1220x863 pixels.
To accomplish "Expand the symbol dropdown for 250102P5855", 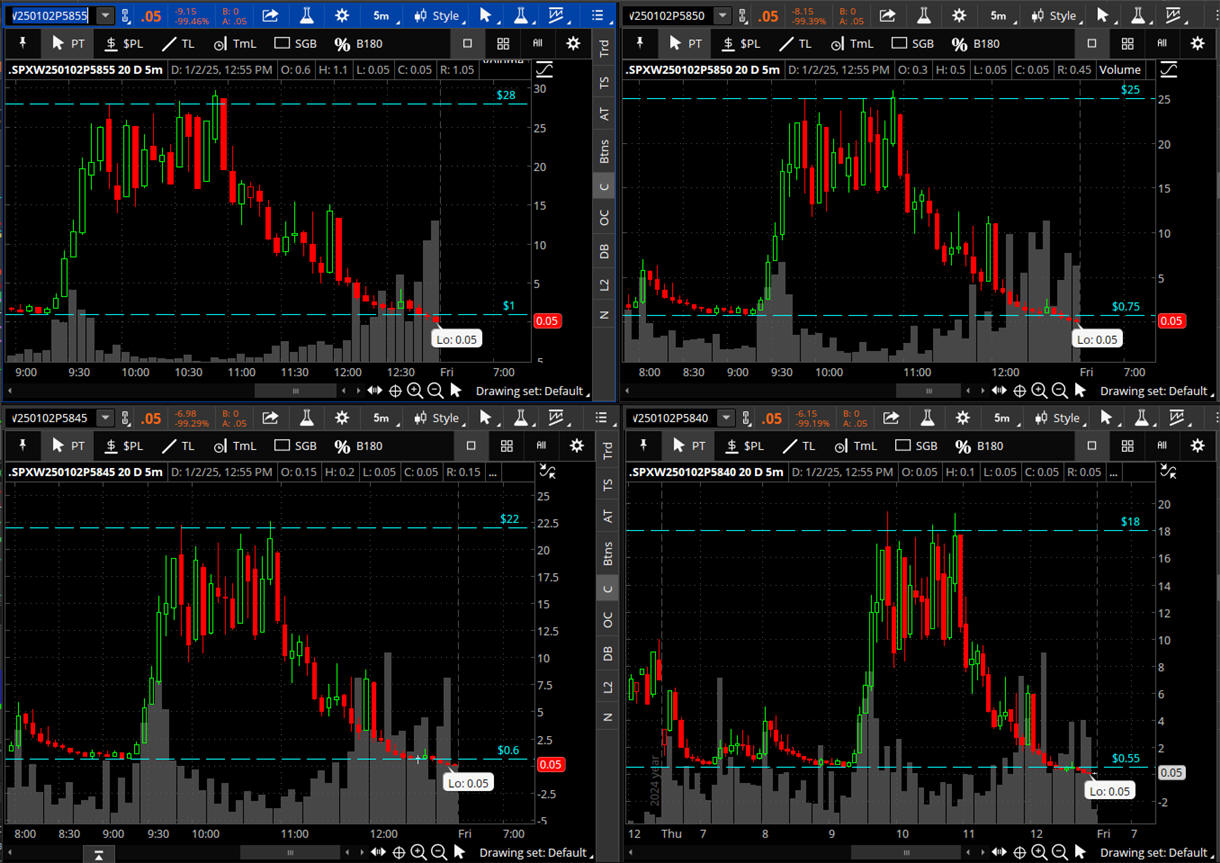I will pyautogui.click(x=104, y=16).
